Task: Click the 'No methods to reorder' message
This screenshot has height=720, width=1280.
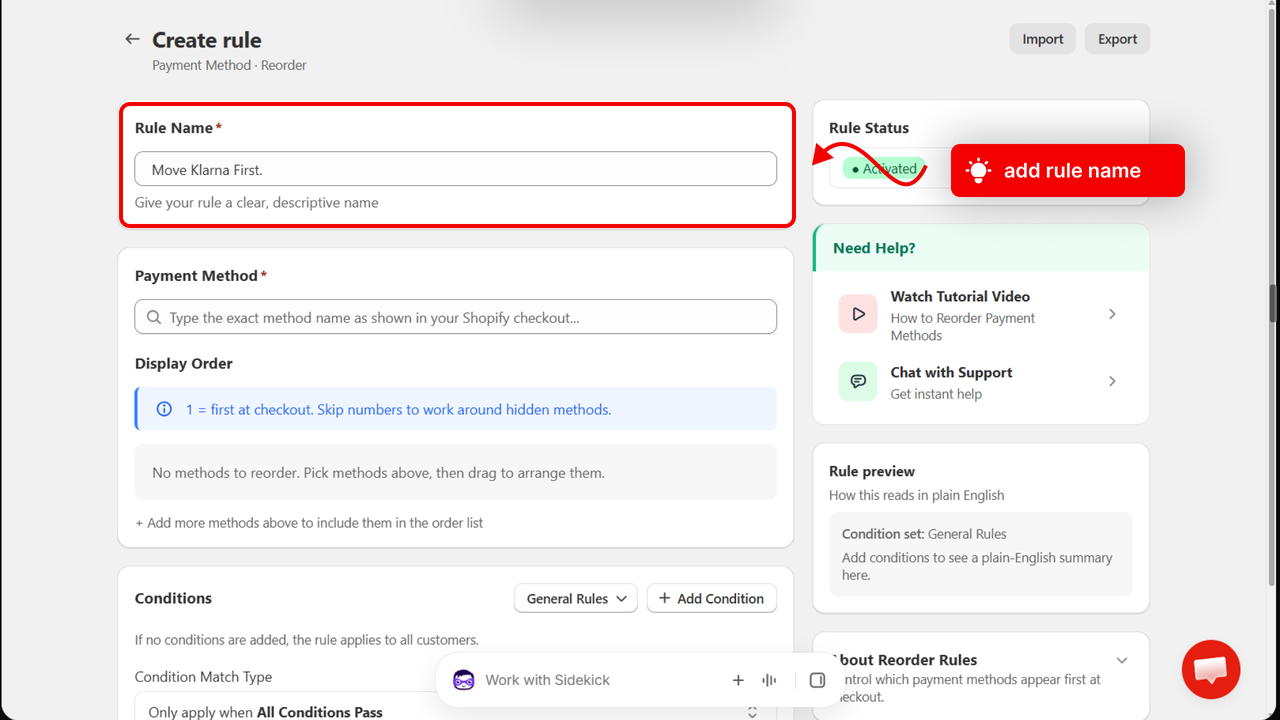Action: tap(378, 472)
